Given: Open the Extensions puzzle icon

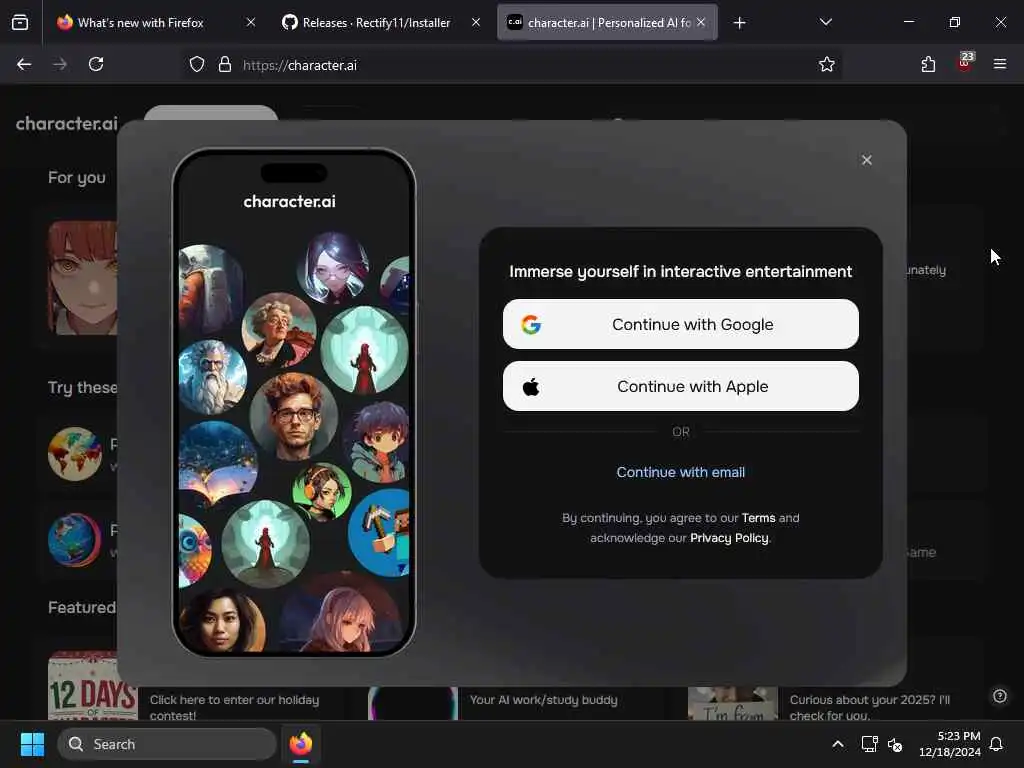Looking at the screenshot, I should click(928, 64).
